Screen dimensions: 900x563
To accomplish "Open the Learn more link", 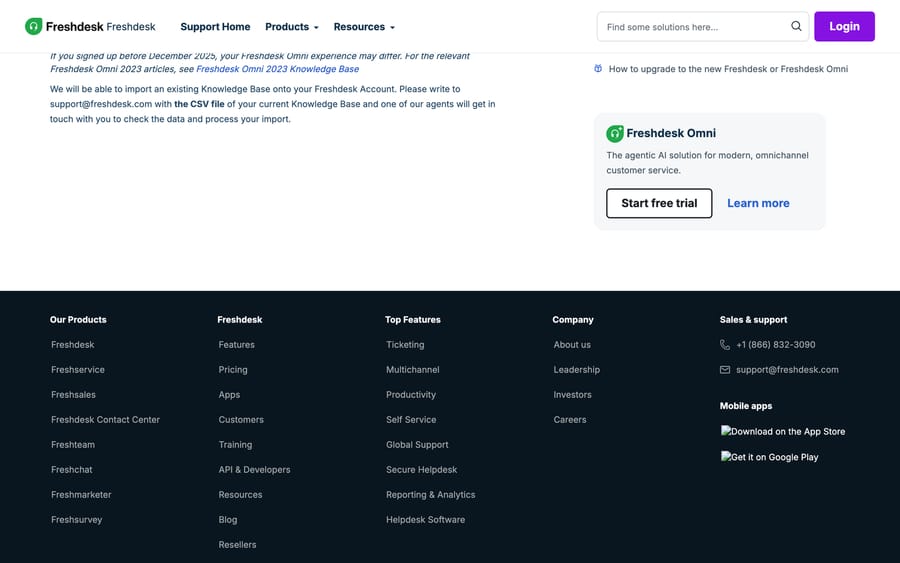I will coord(758,203).
